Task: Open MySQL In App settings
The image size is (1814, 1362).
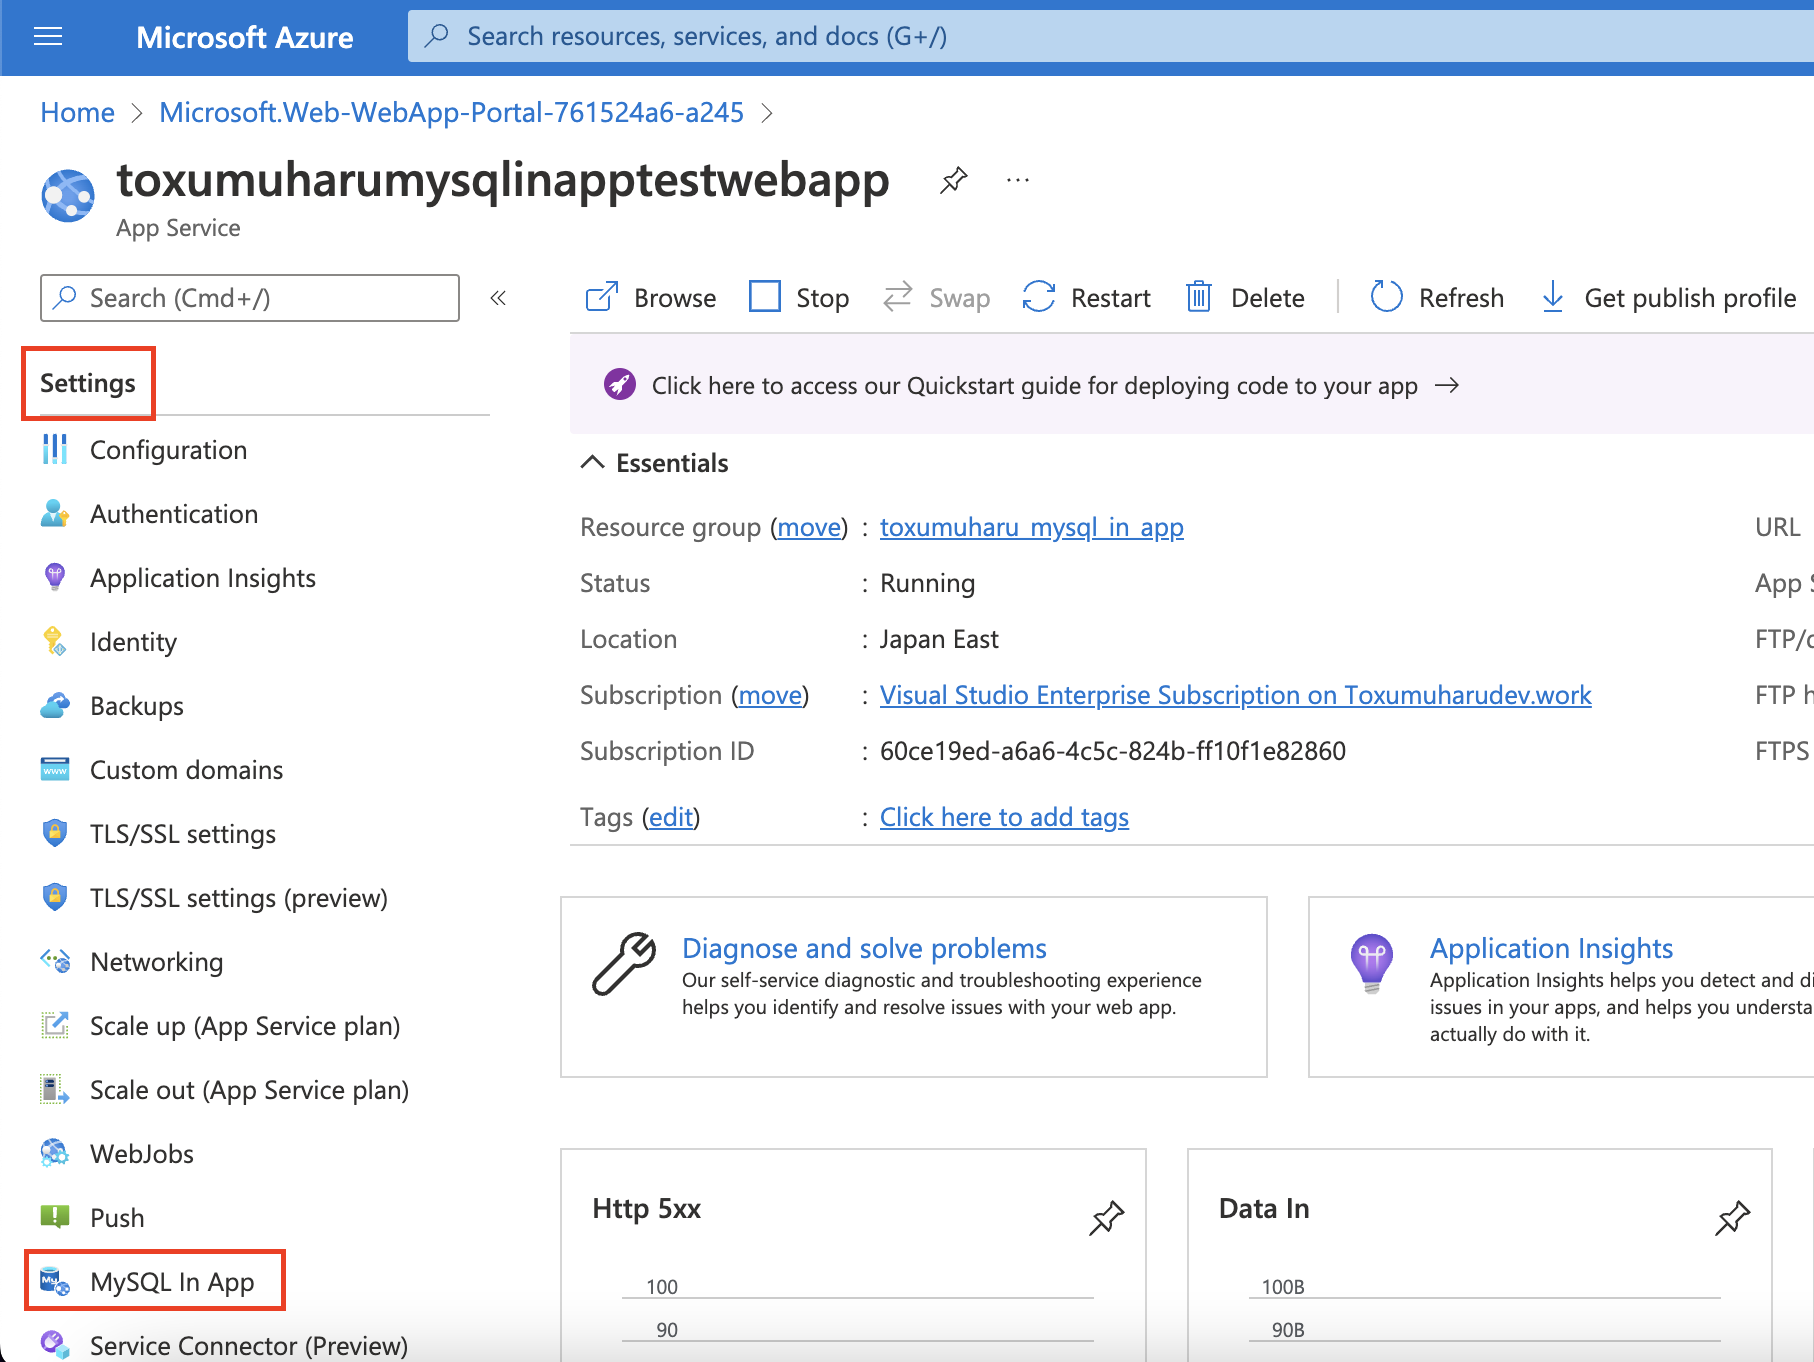Action: pos(171,1281)
